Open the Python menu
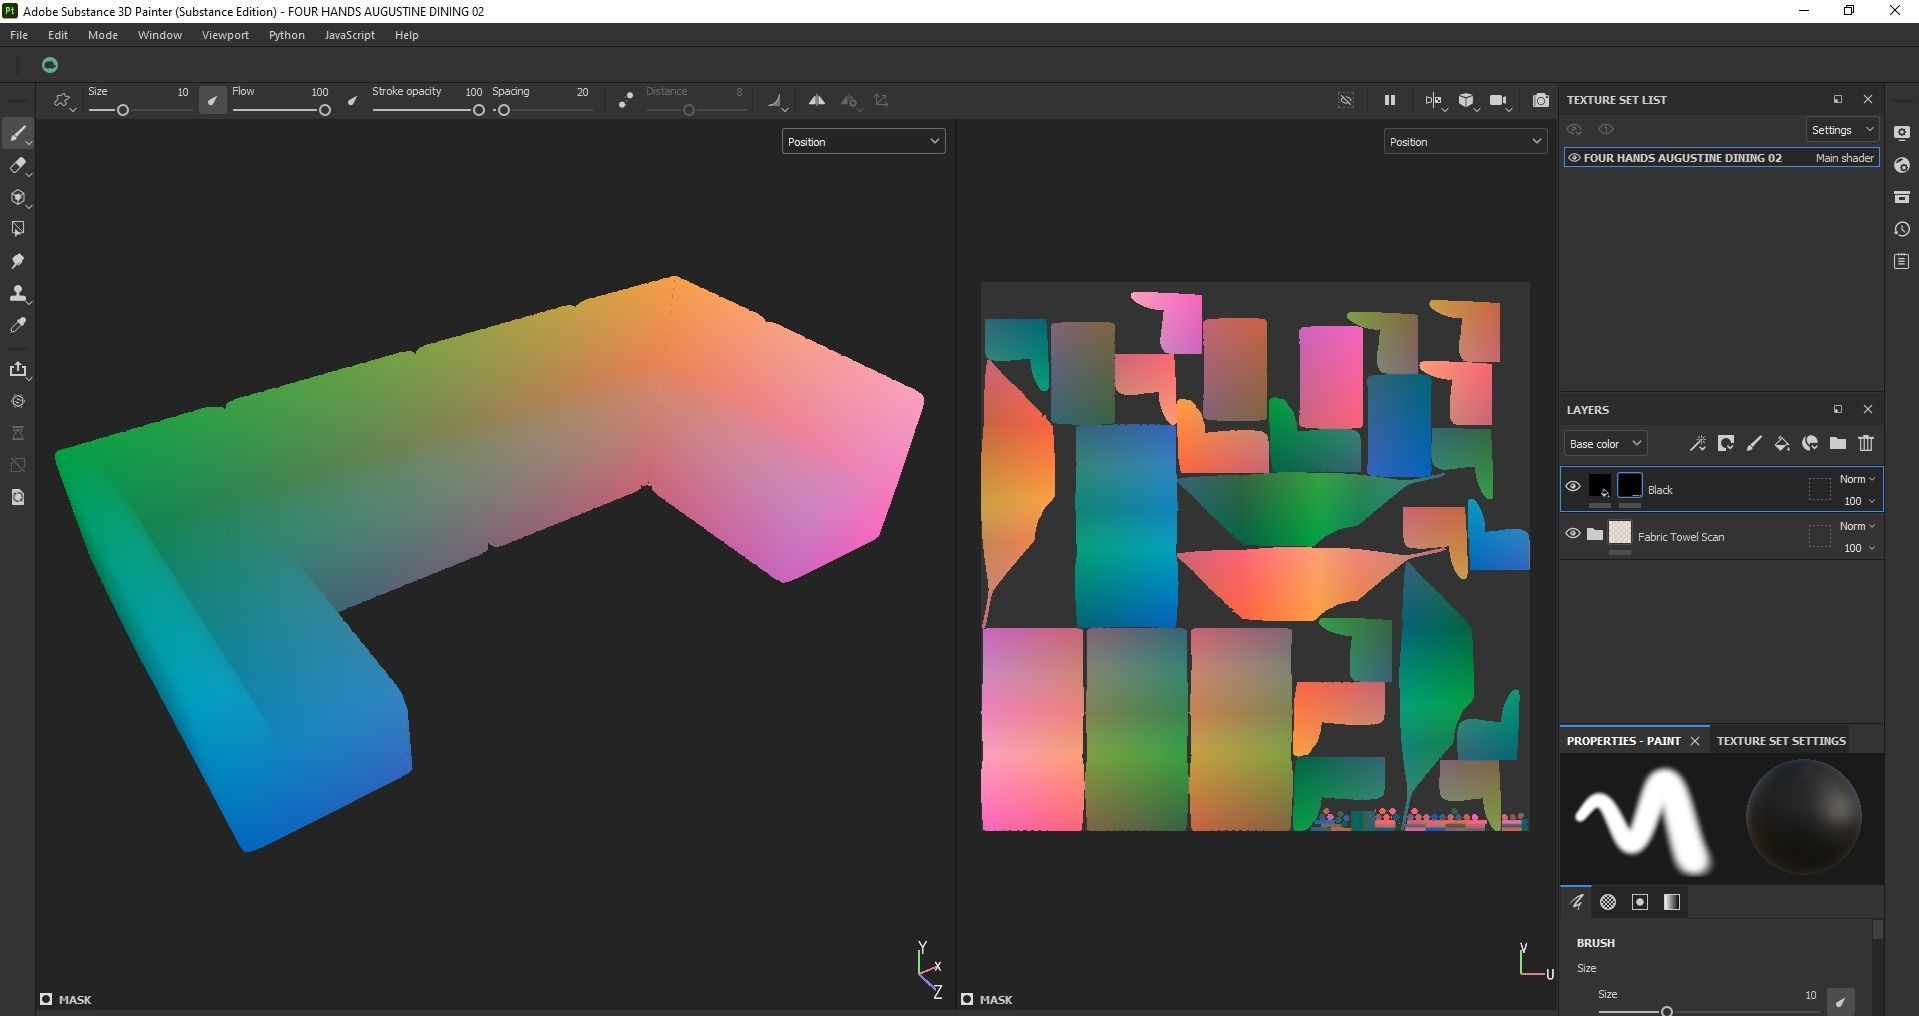 [286, 35]
